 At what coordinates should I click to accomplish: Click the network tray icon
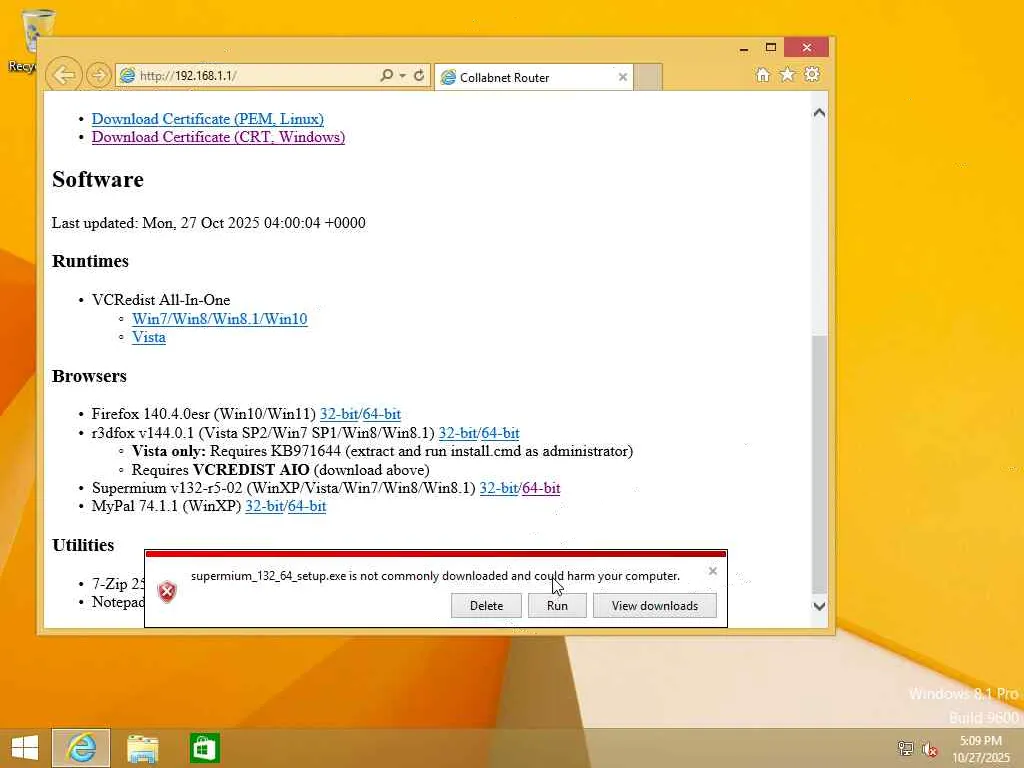point(905,748)
